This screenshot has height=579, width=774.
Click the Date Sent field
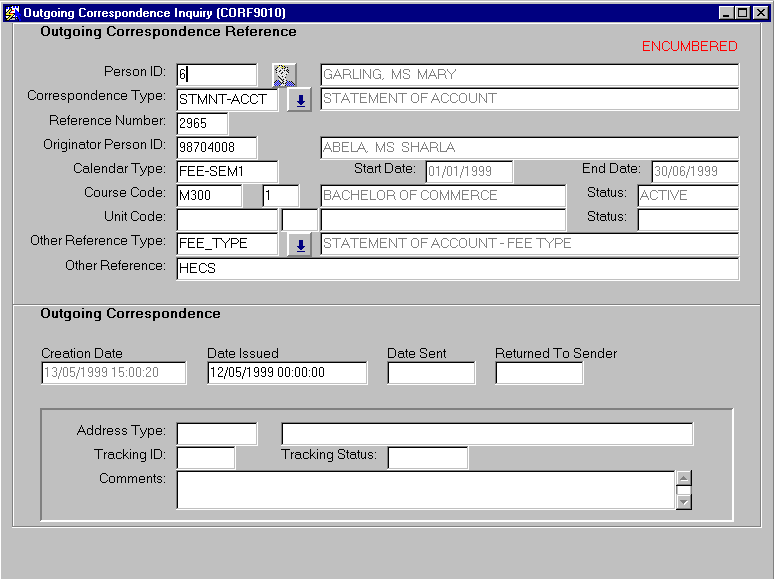(x=431, y=373)
